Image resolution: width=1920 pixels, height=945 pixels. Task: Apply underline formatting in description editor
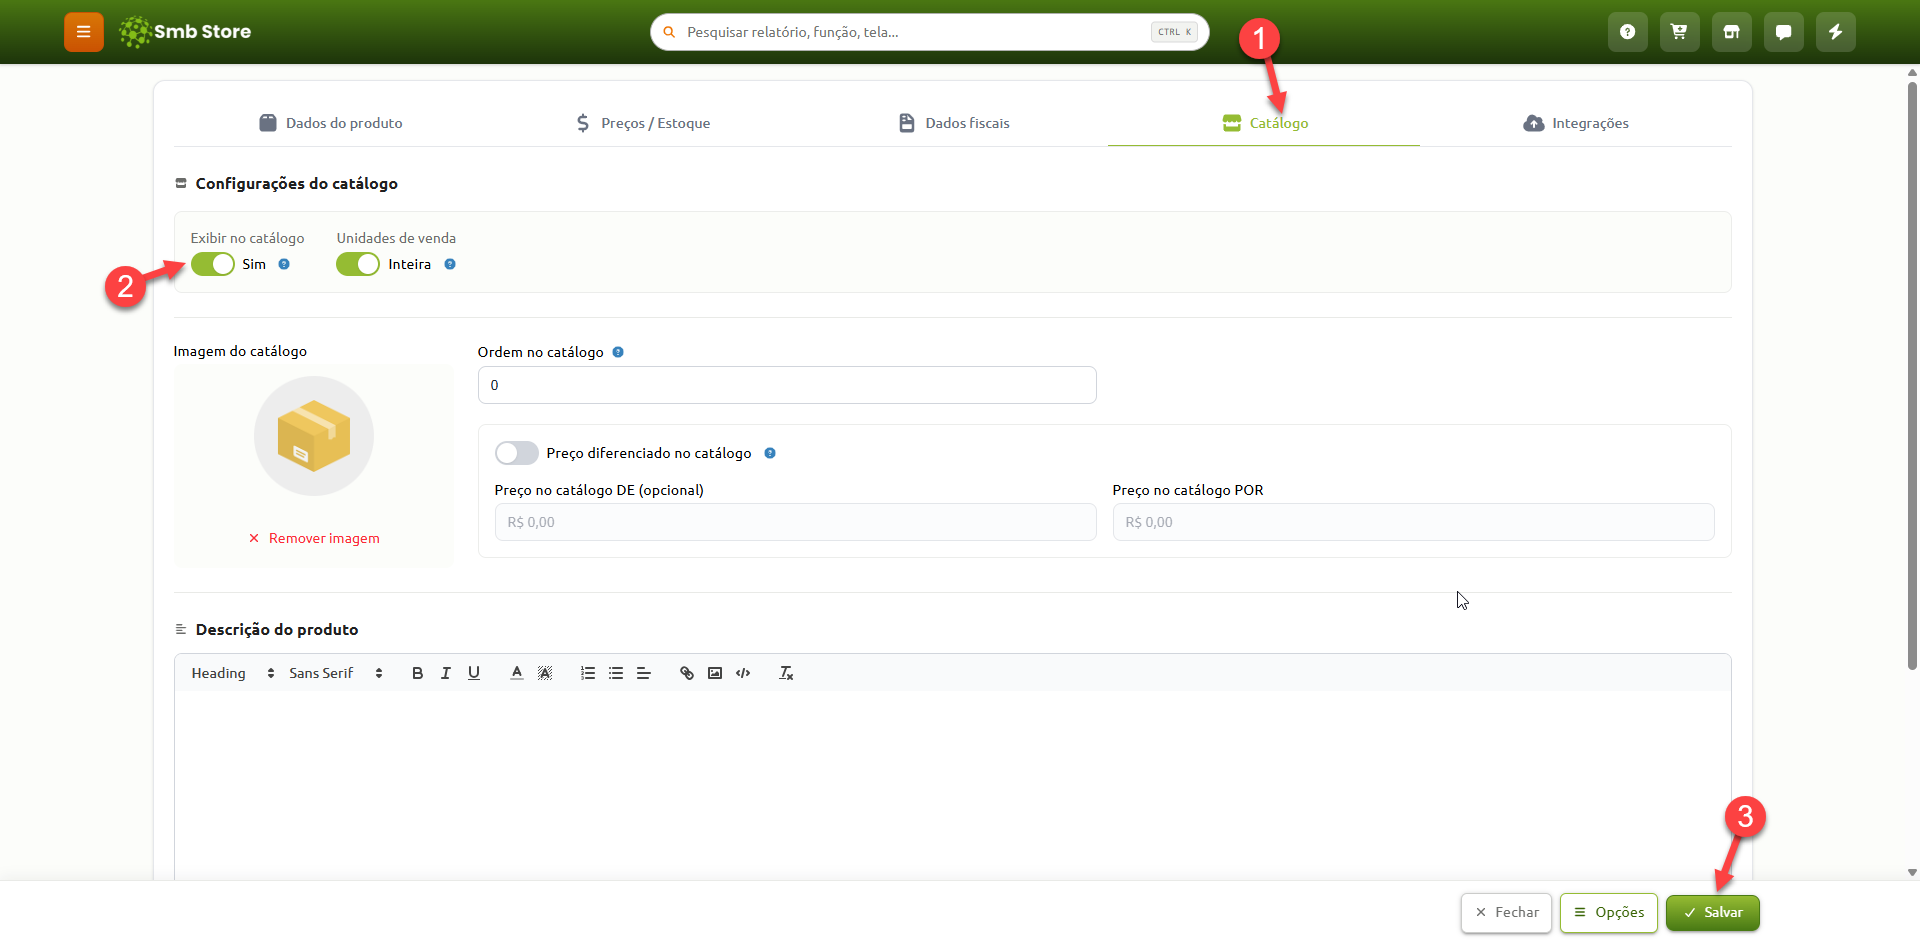coord(474,673)
